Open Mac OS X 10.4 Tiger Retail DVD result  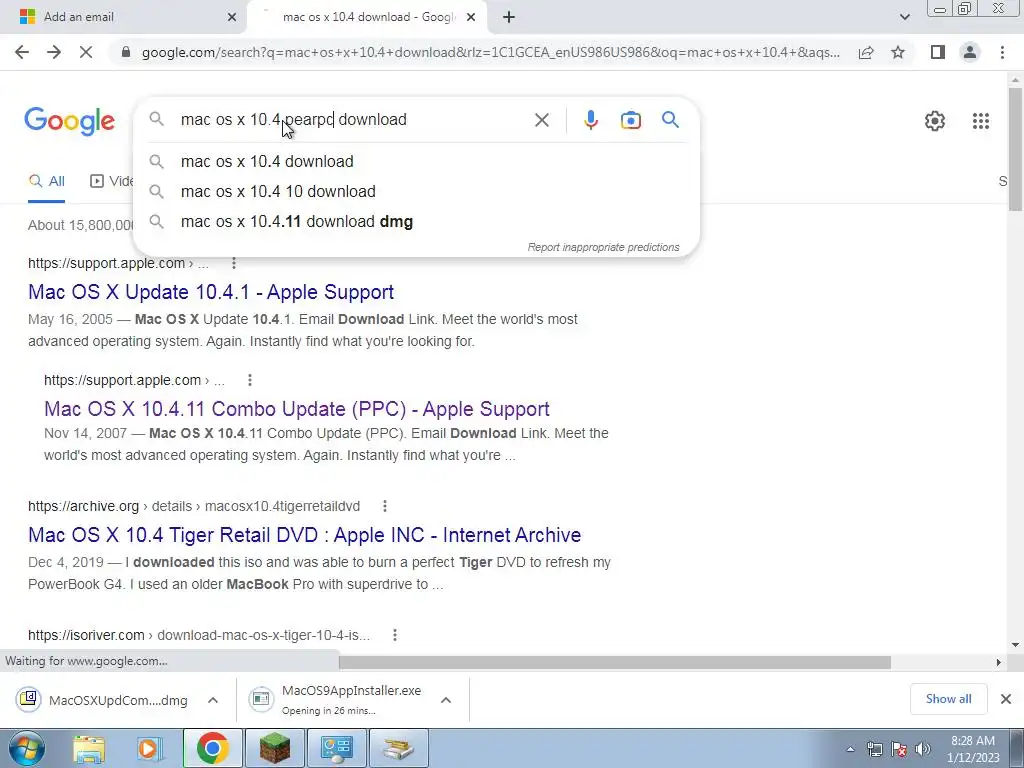pos(304,535)
